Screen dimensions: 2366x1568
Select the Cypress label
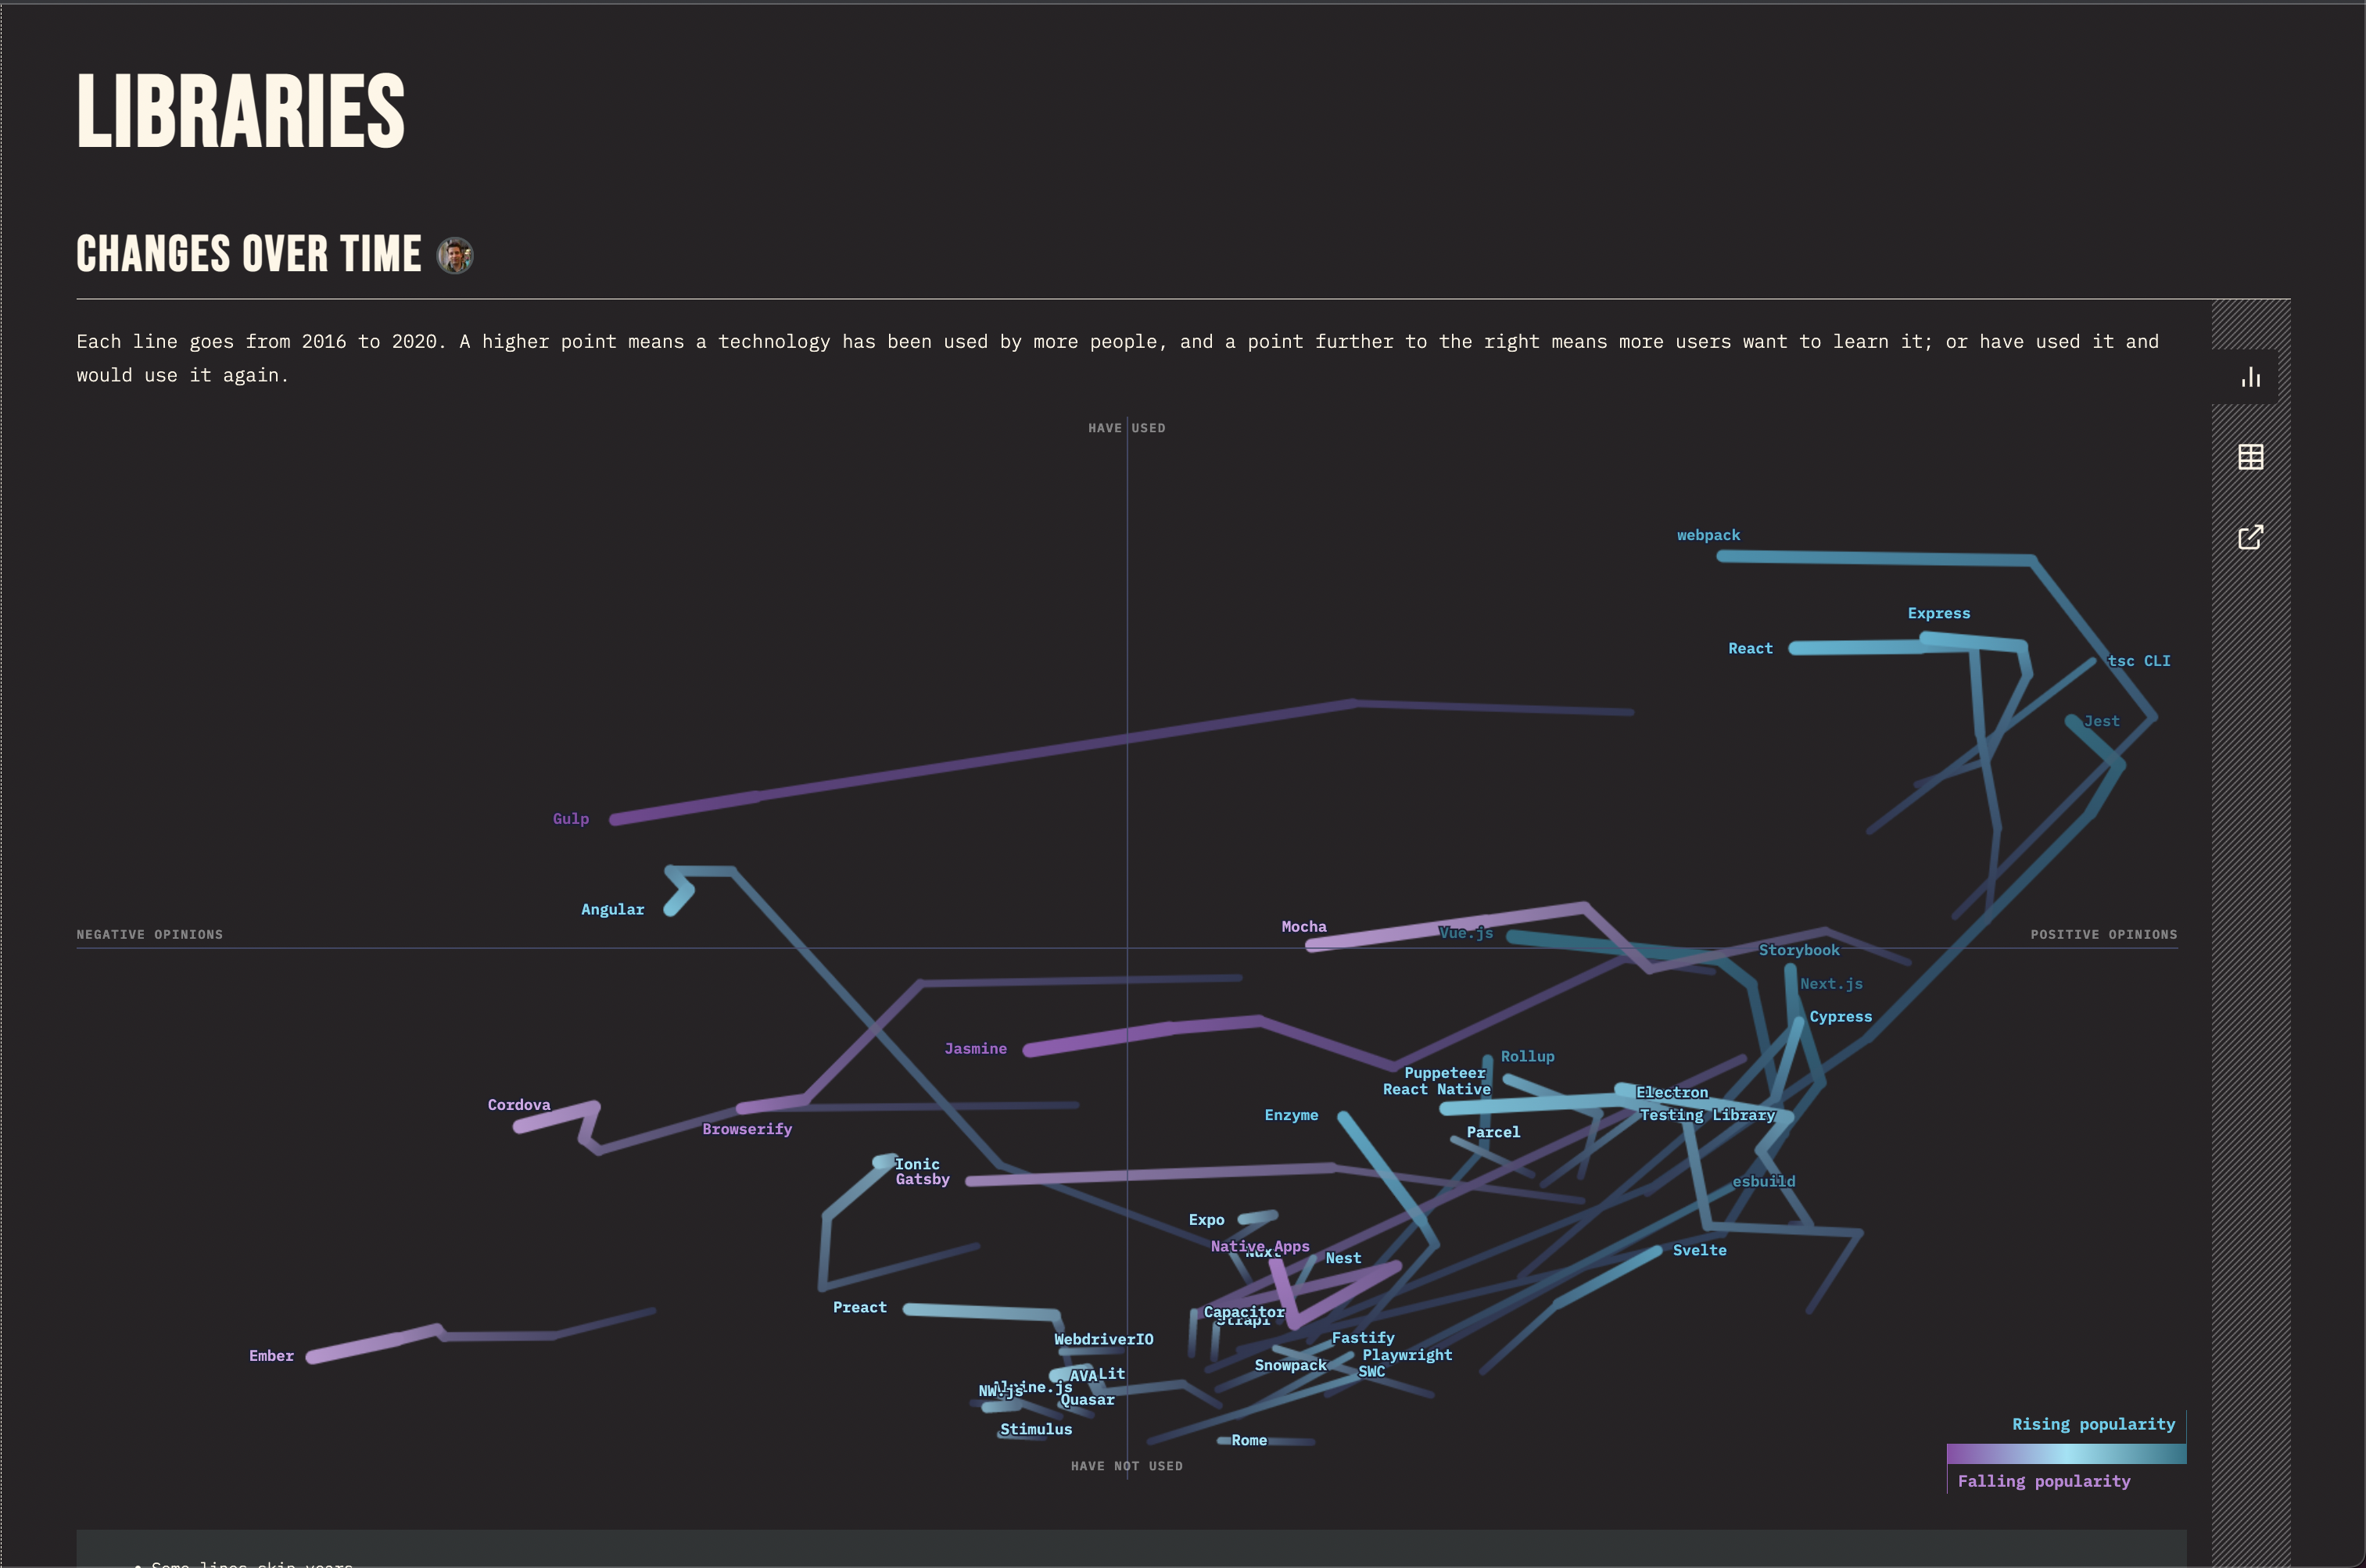[1840, 1016]
